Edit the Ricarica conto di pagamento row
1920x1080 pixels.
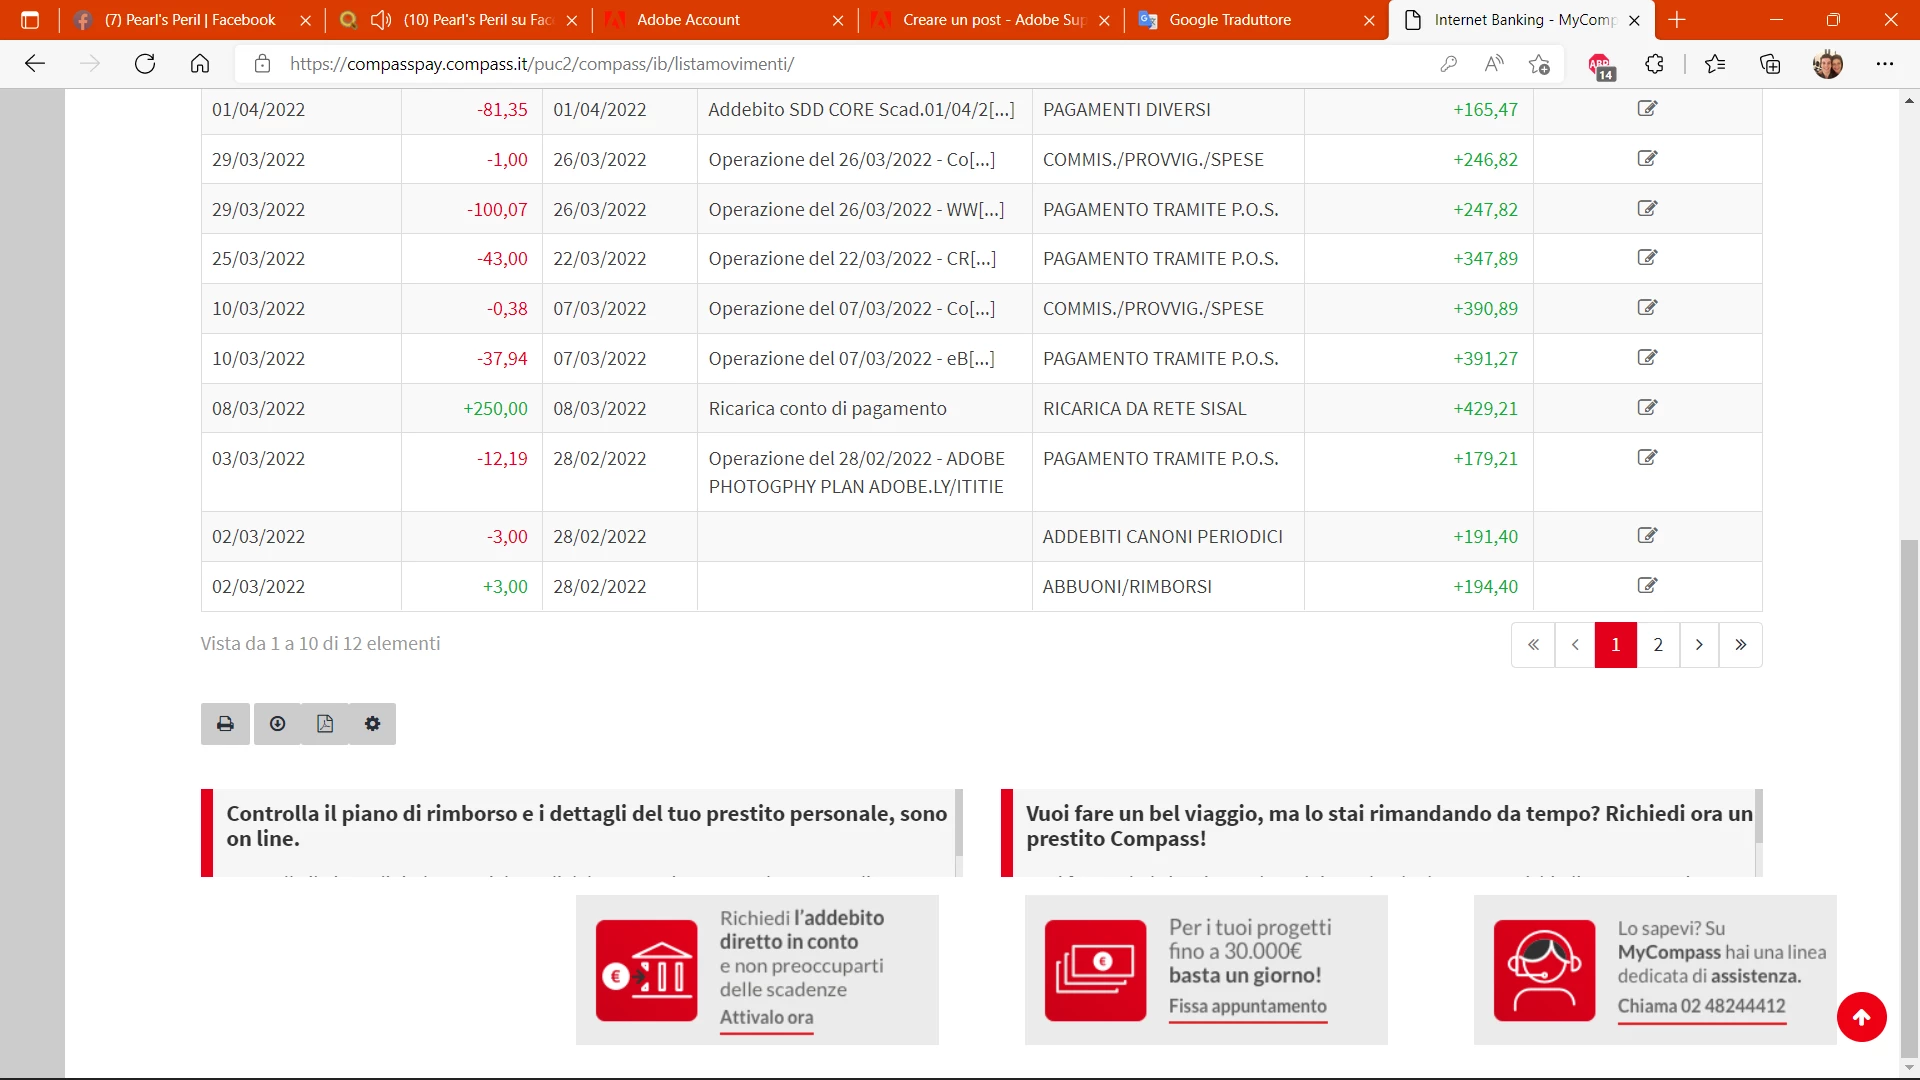pos(1647,408)
